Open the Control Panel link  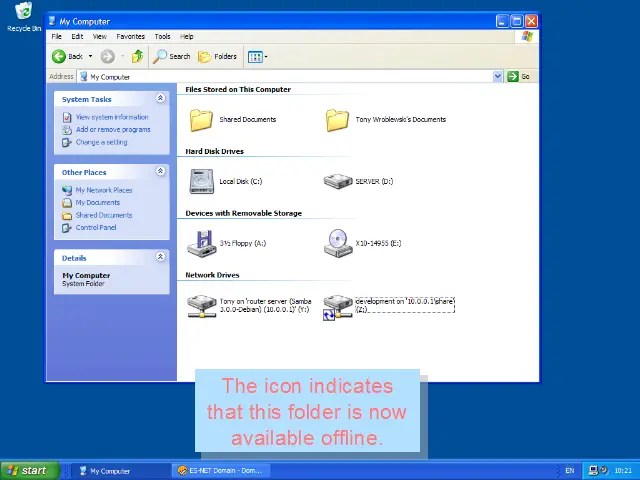pyautogui.click(x=95, y=228)
